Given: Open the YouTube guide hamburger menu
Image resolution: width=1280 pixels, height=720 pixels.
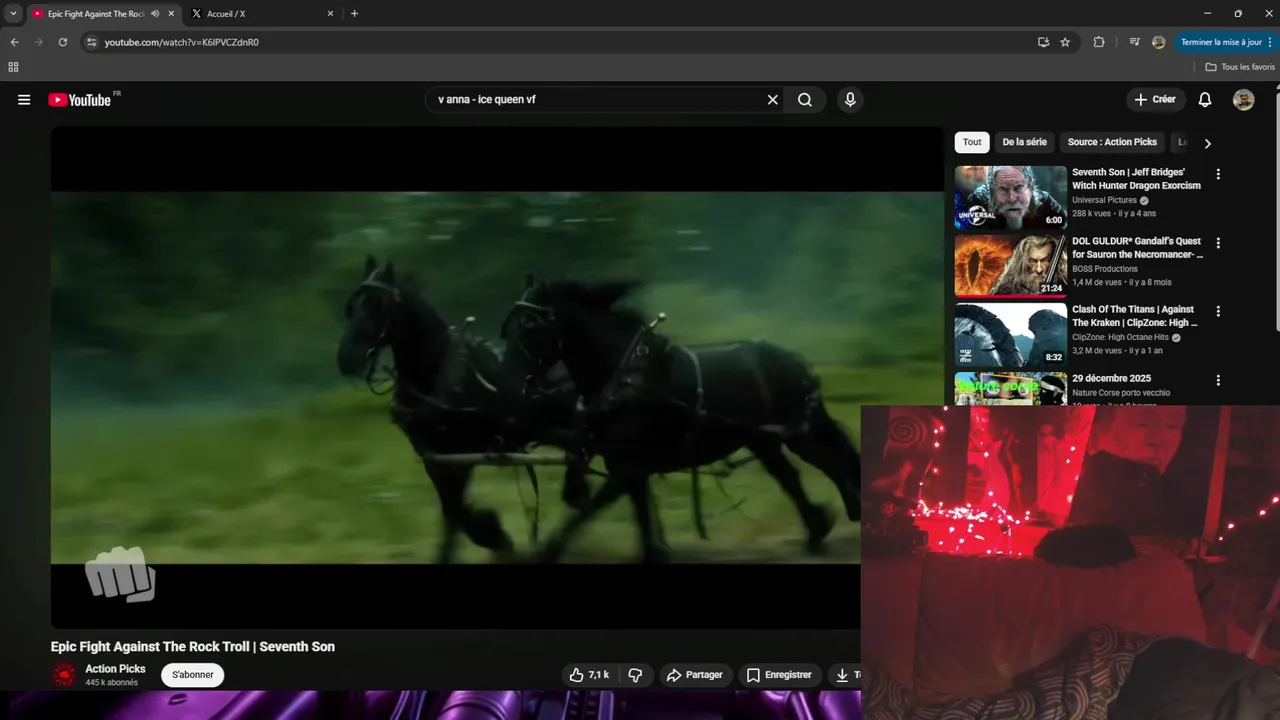Looking at the screenshot, I should (24, 100).
